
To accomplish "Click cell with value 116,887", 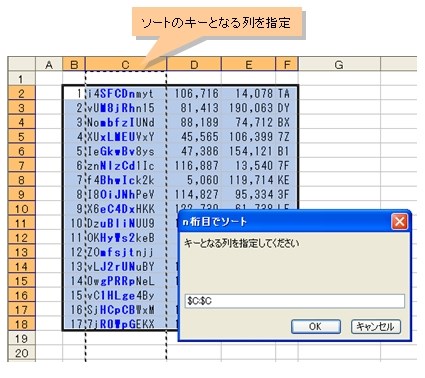I will tap(194, 165).
